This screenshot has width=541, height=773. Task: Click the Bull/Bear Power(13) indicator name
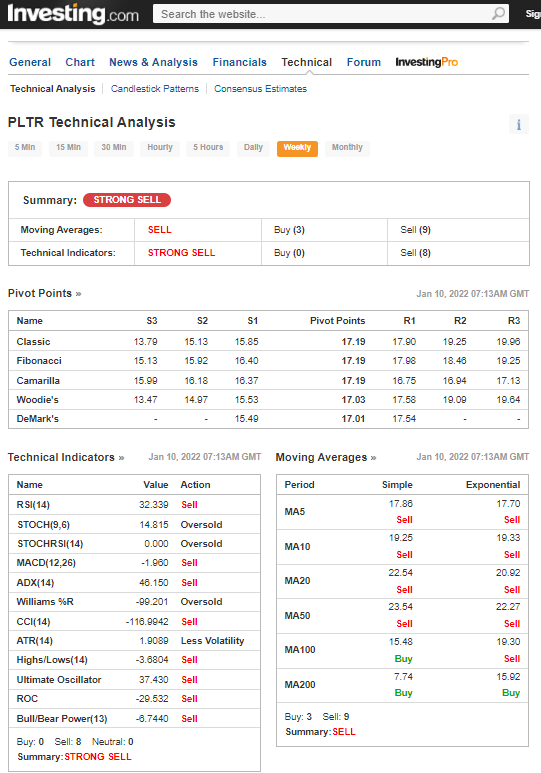pyautogui.click(x=62, y=719)
